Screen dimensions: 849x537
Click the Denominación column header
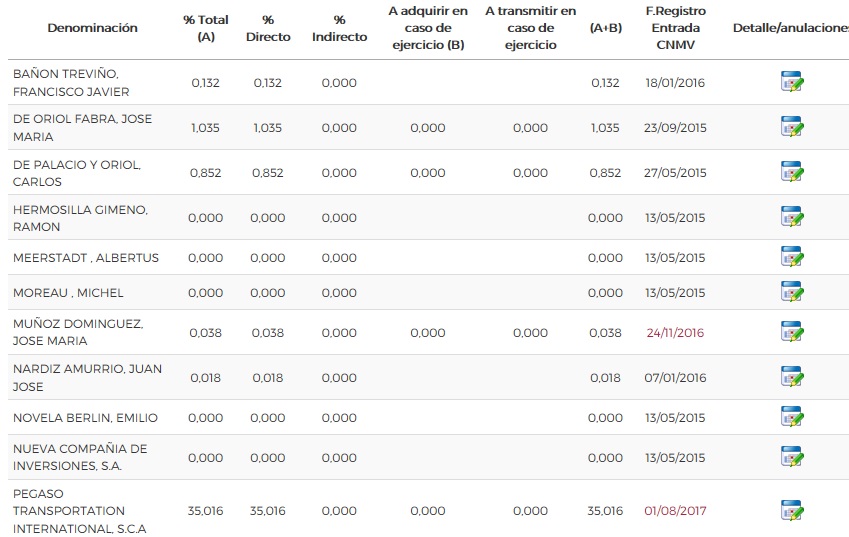pos(92,28)
